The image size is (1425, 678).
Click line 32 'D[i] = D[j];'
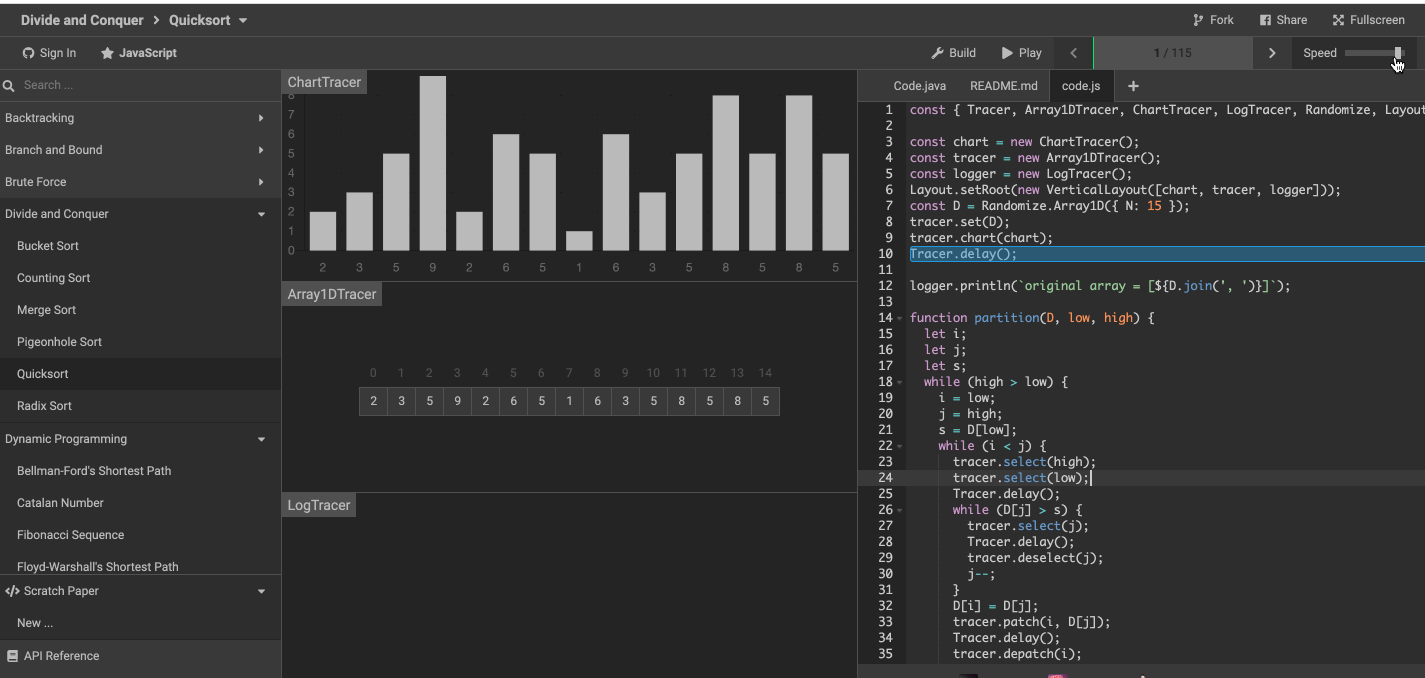tap(995, 606)
